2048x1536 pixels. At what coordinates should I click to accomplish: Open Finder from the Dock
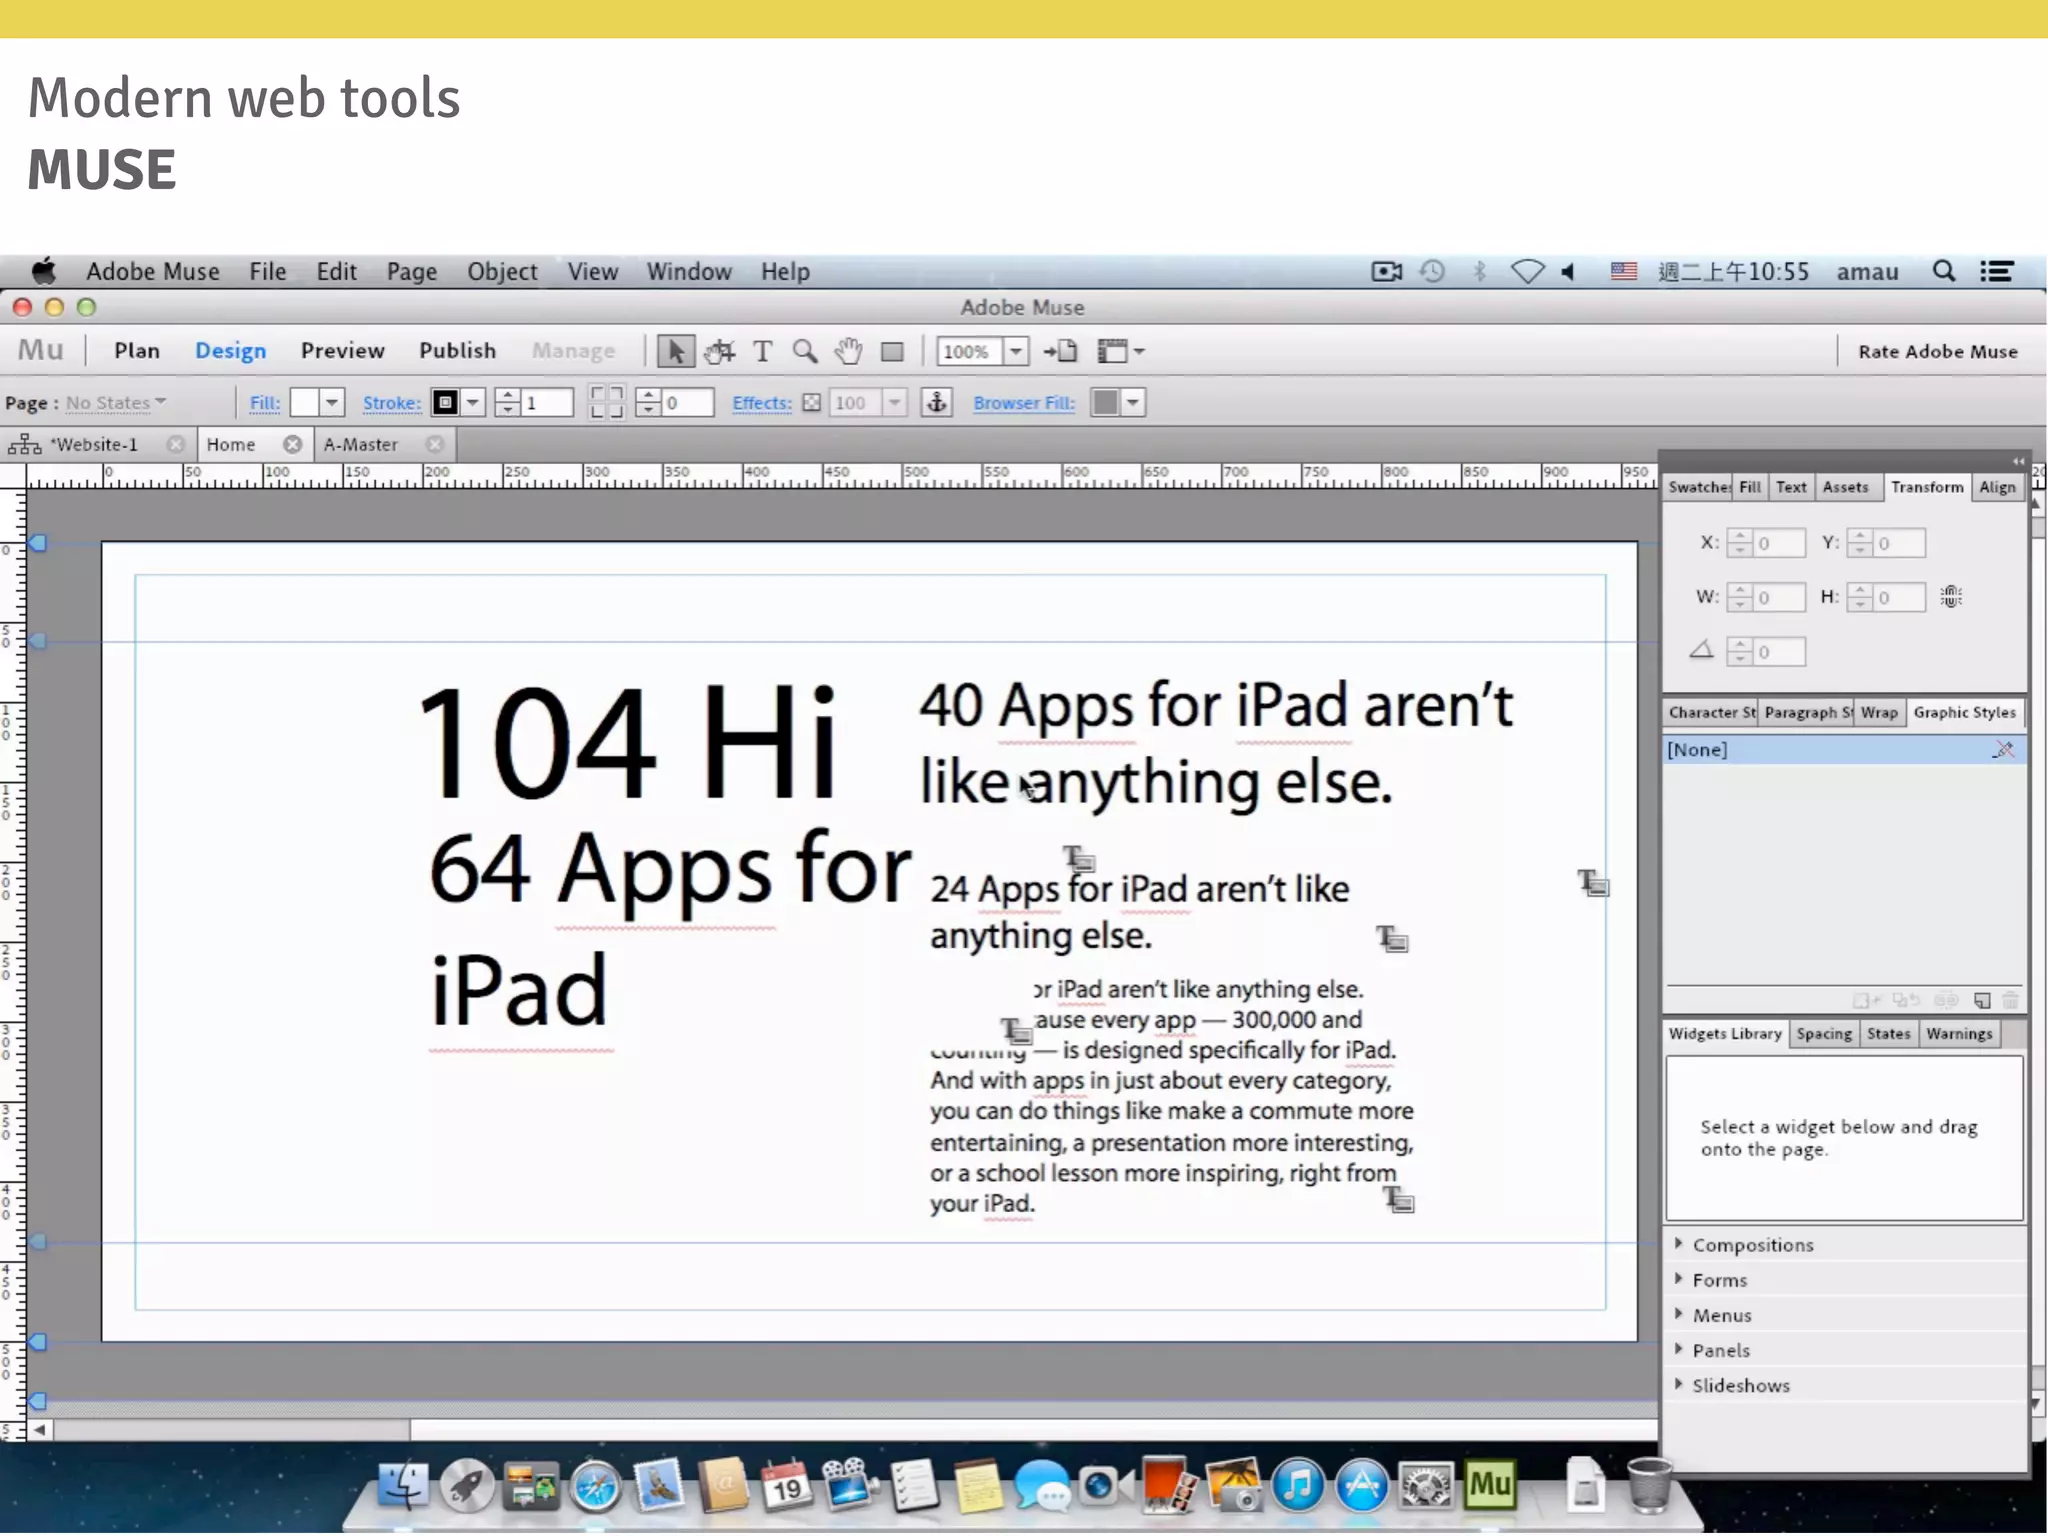coord(404,1485)
